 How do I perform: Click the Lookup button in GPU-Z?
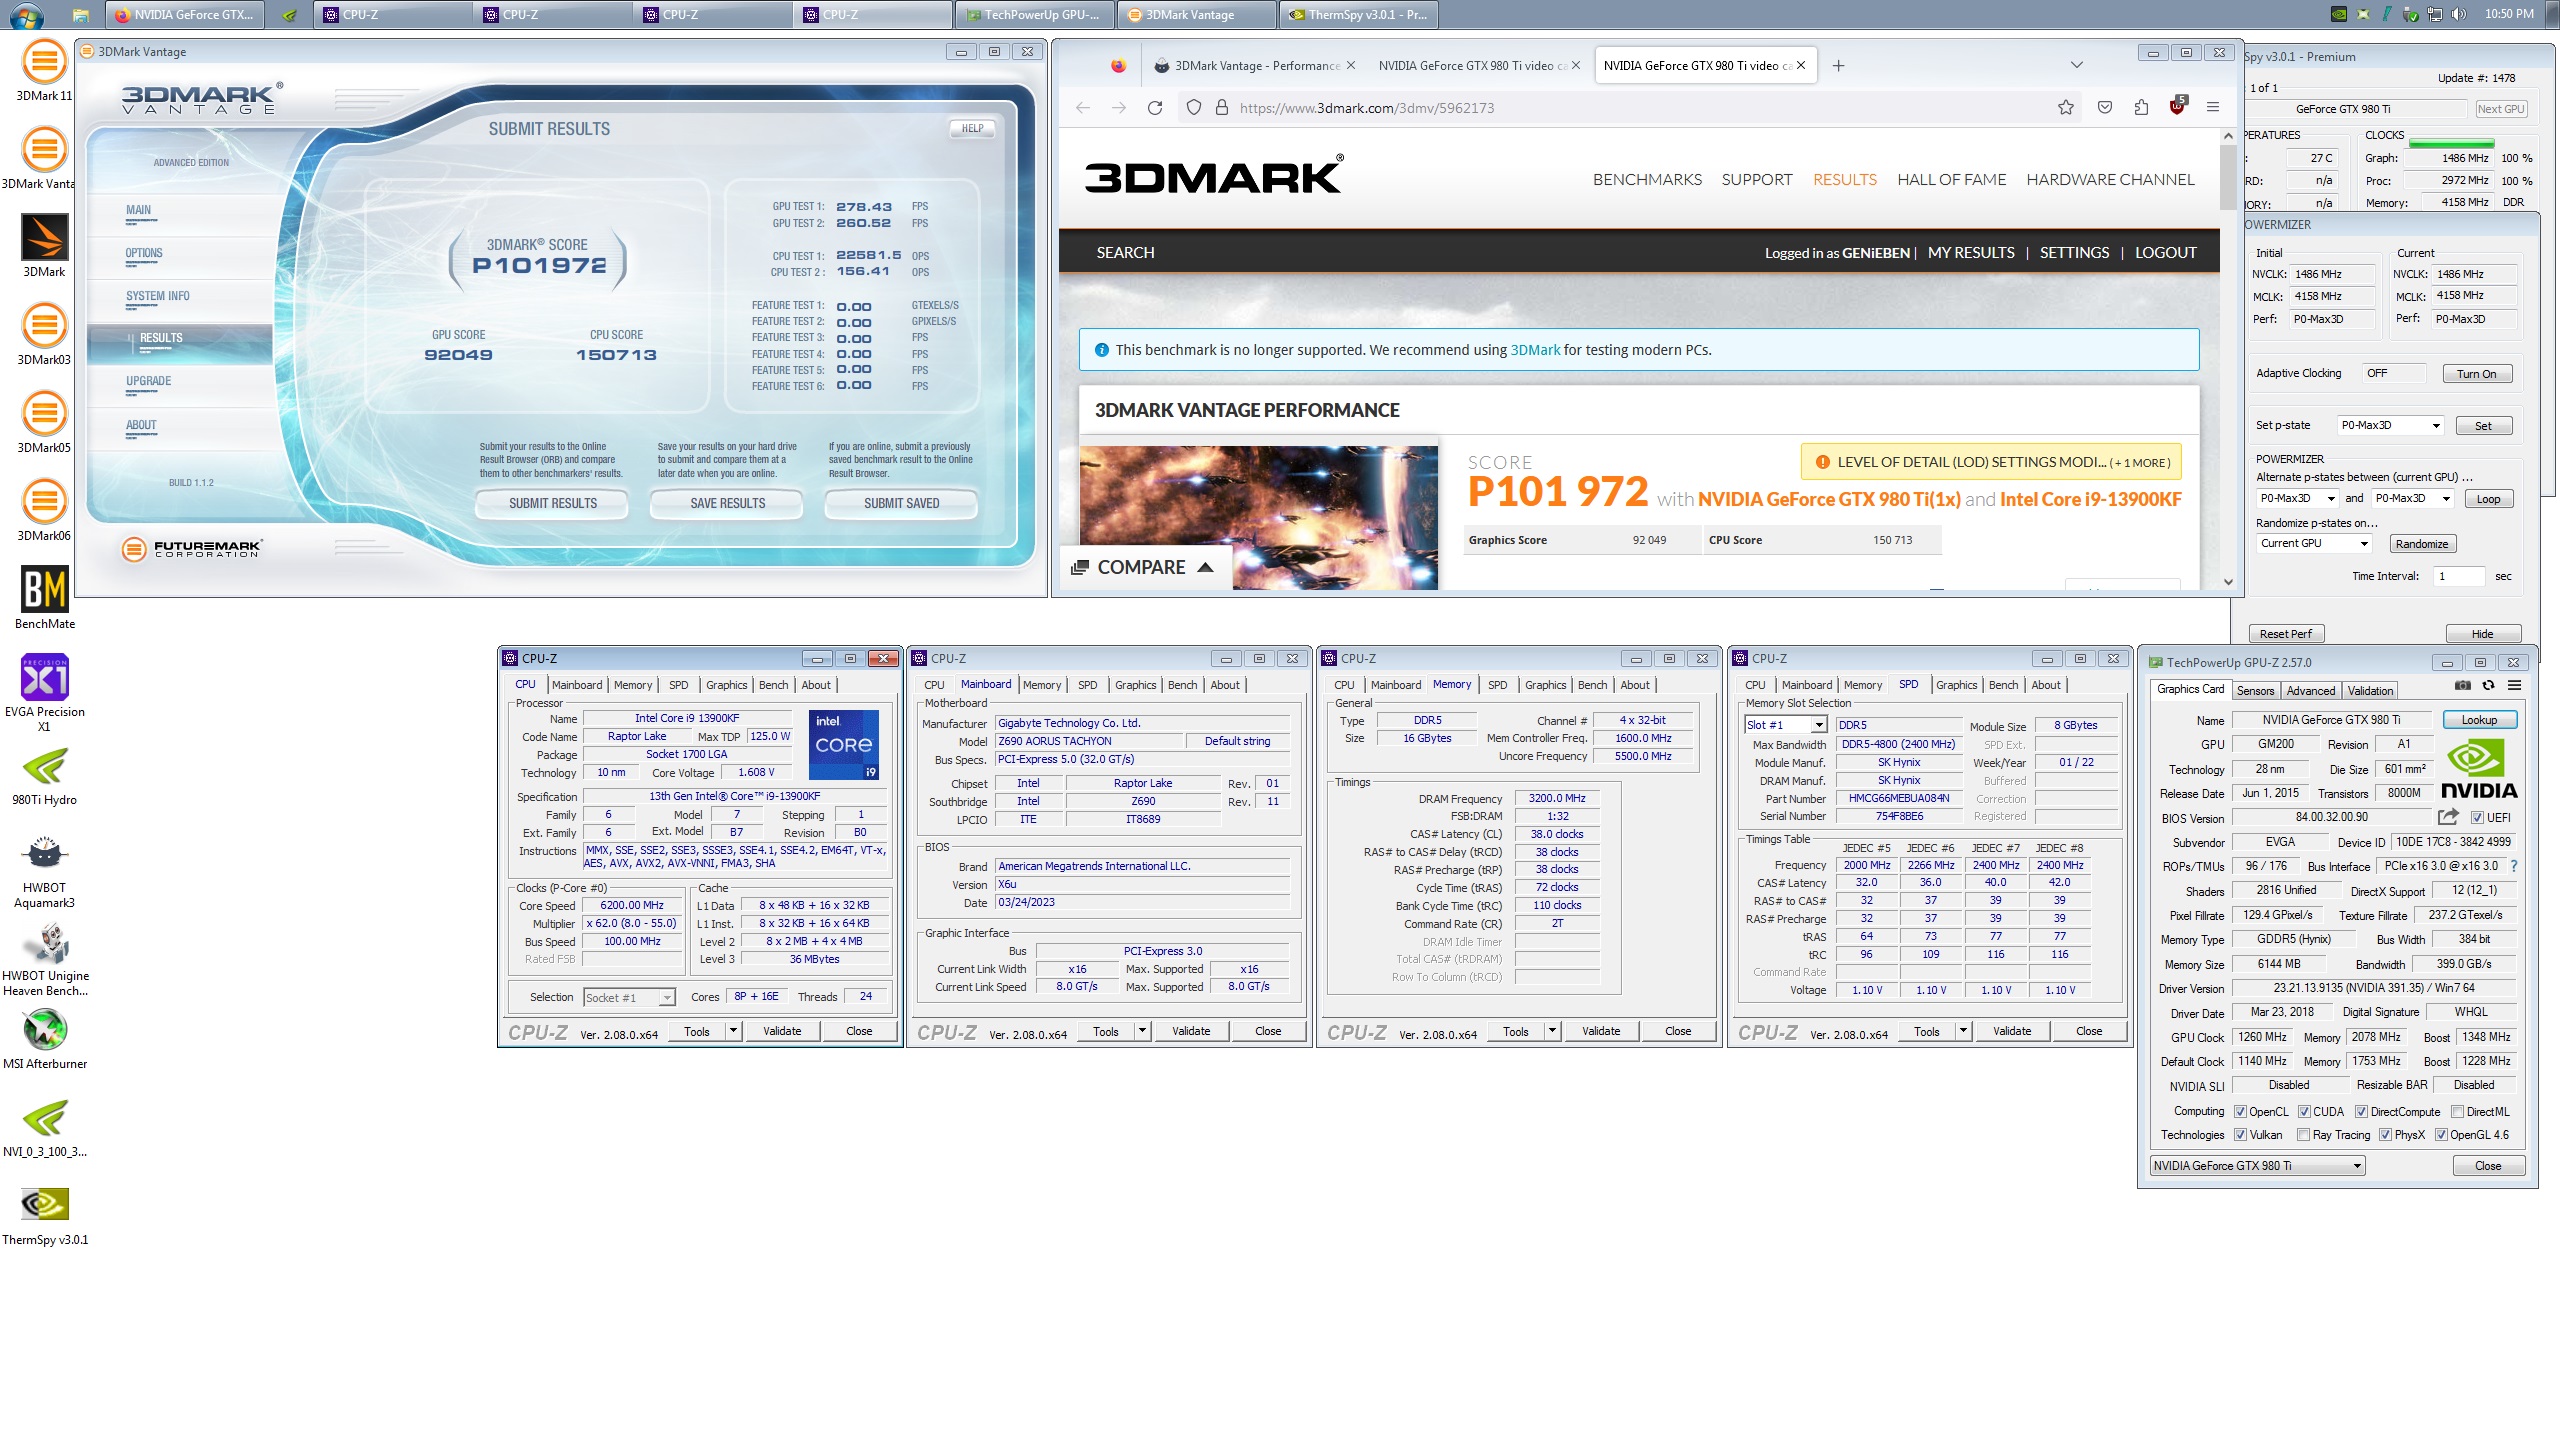coord(2479,720)
